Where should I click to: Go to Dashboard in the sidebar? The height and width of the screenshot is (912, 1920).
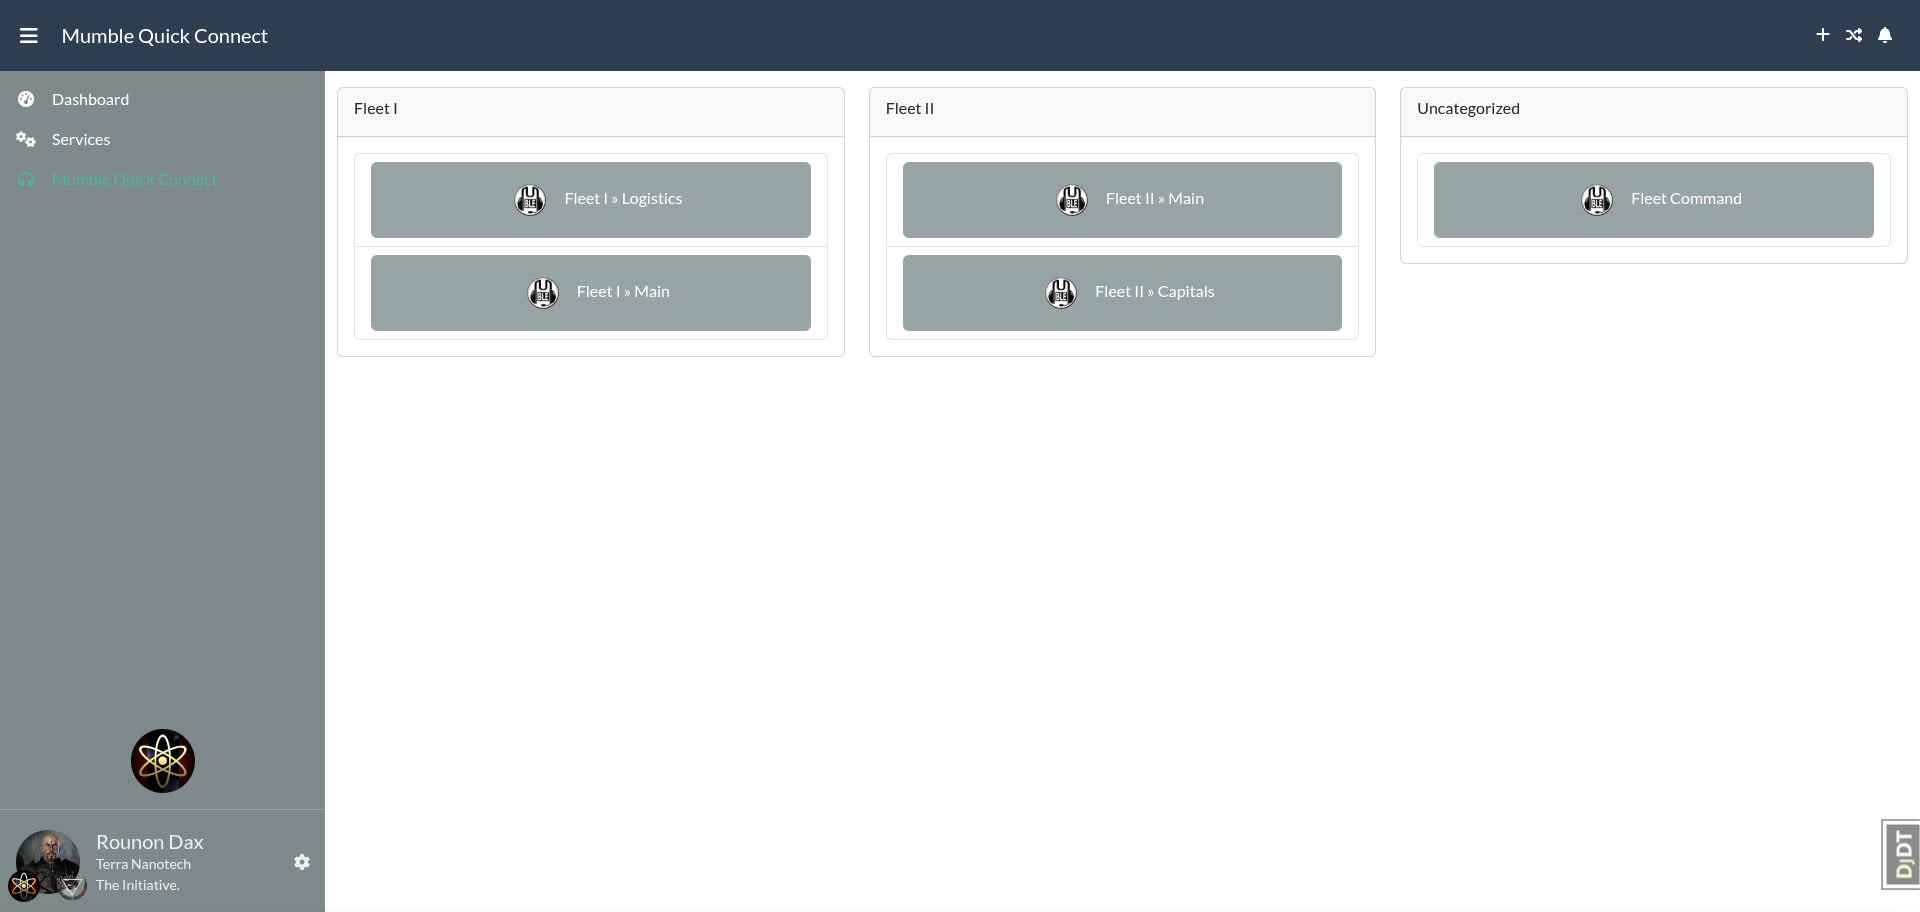click(x=90, y=99)
